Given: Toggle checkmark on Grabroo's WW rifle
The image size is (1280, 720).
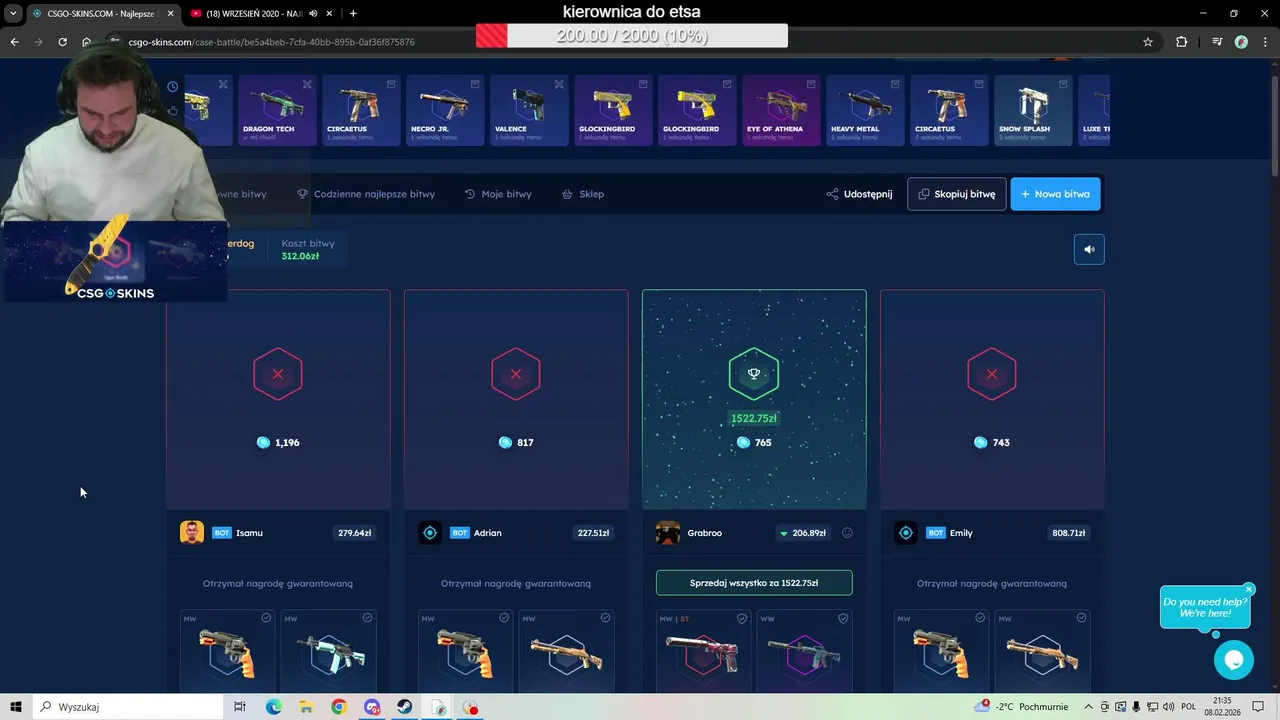Looking at the screenshot, I should 843,618.
